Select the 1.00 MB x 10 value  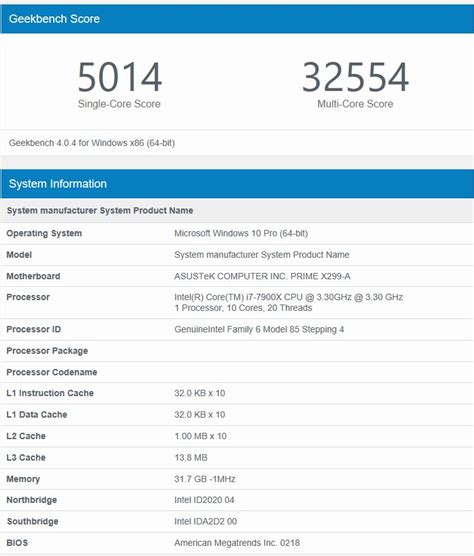200,436
